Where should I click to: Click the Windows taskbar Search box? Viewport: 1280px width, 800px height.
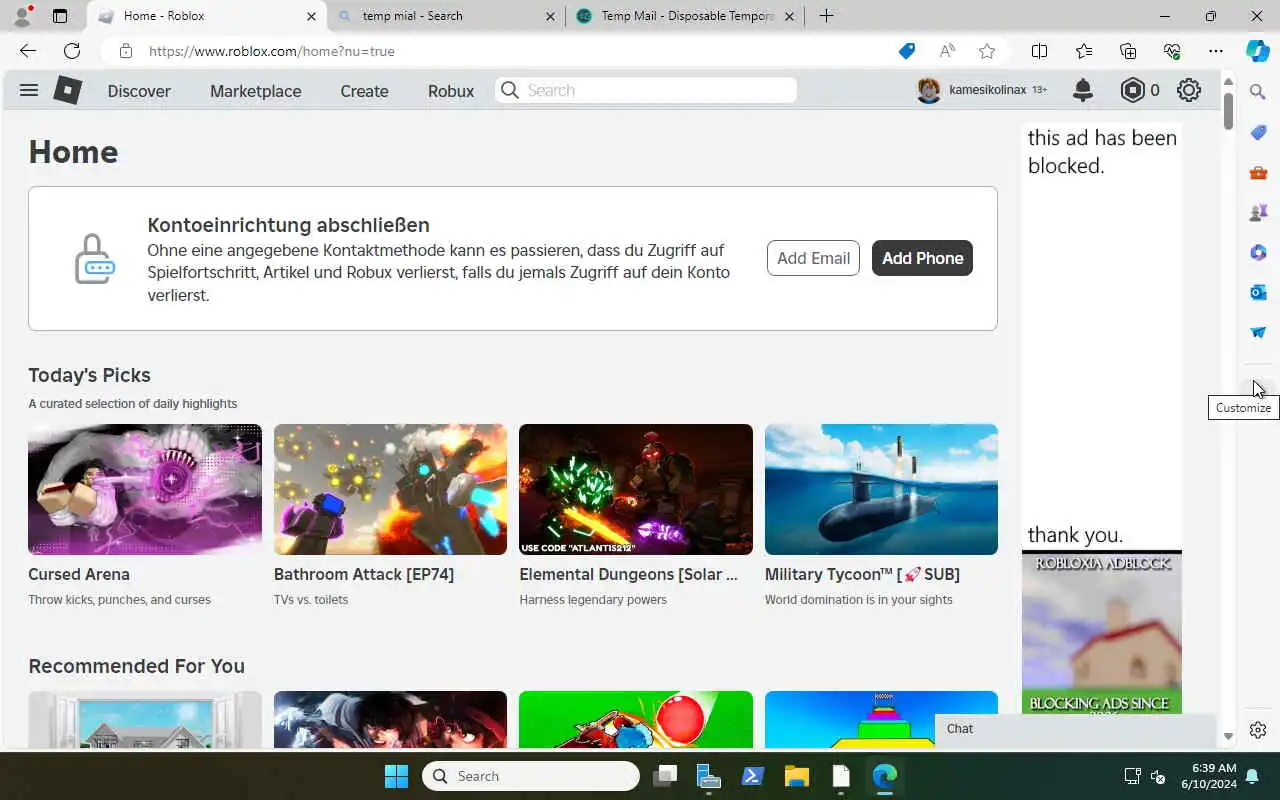(531, 776)
